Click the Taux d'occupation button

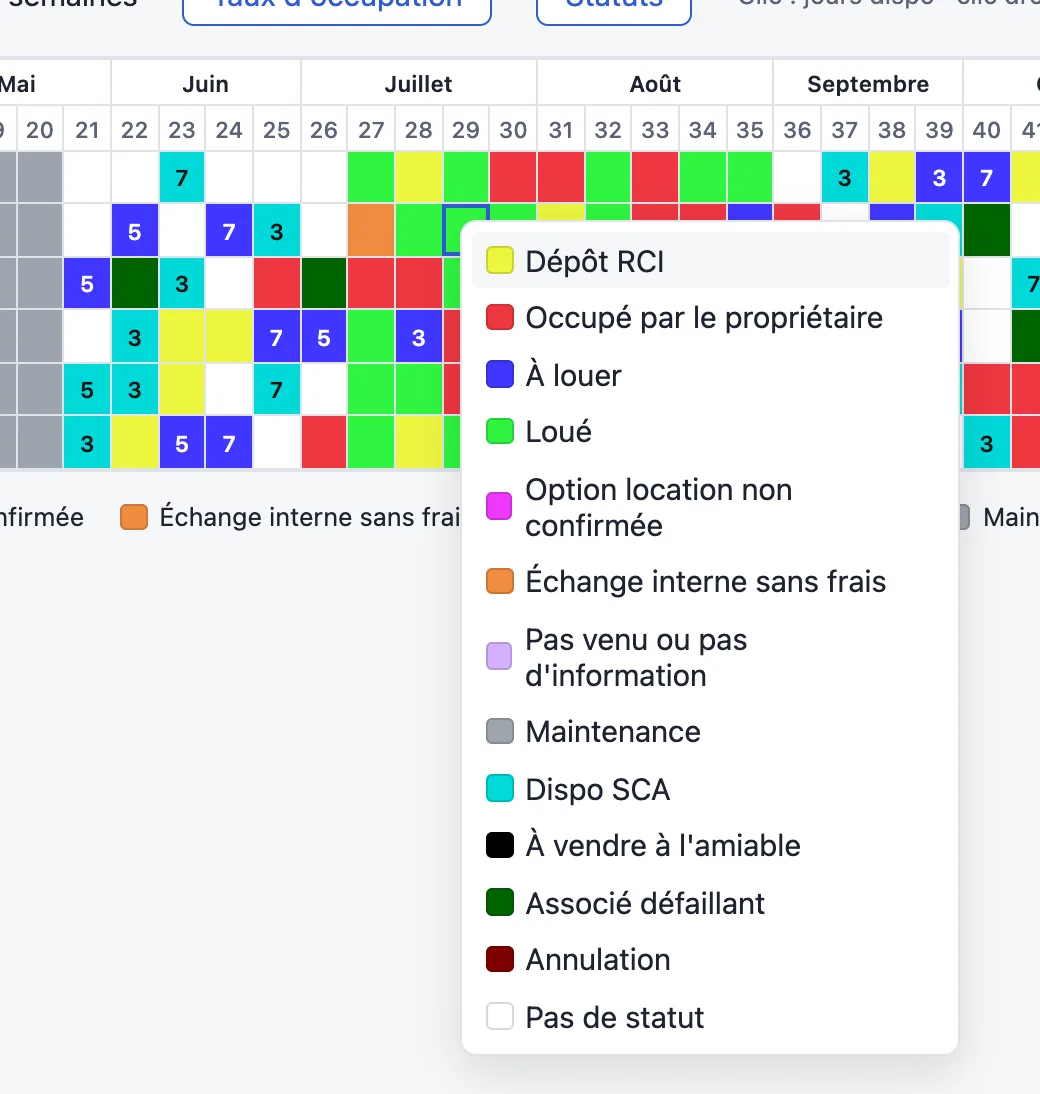point(337,7)
